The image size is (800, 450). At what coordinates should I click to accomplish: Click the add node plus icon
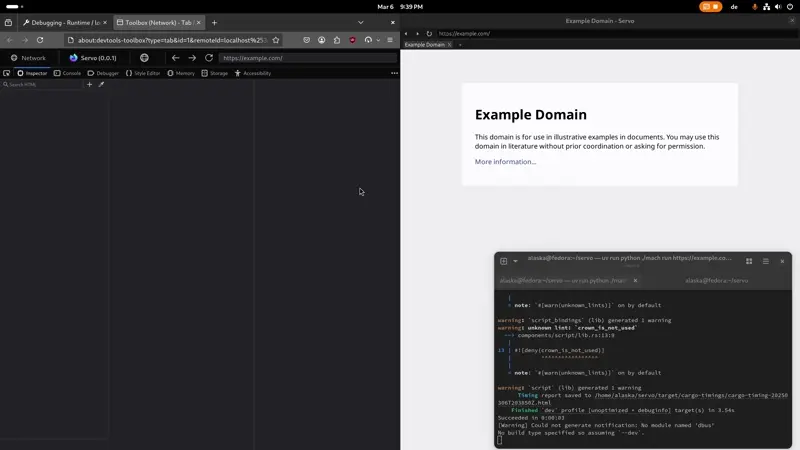tap(89, 85)
